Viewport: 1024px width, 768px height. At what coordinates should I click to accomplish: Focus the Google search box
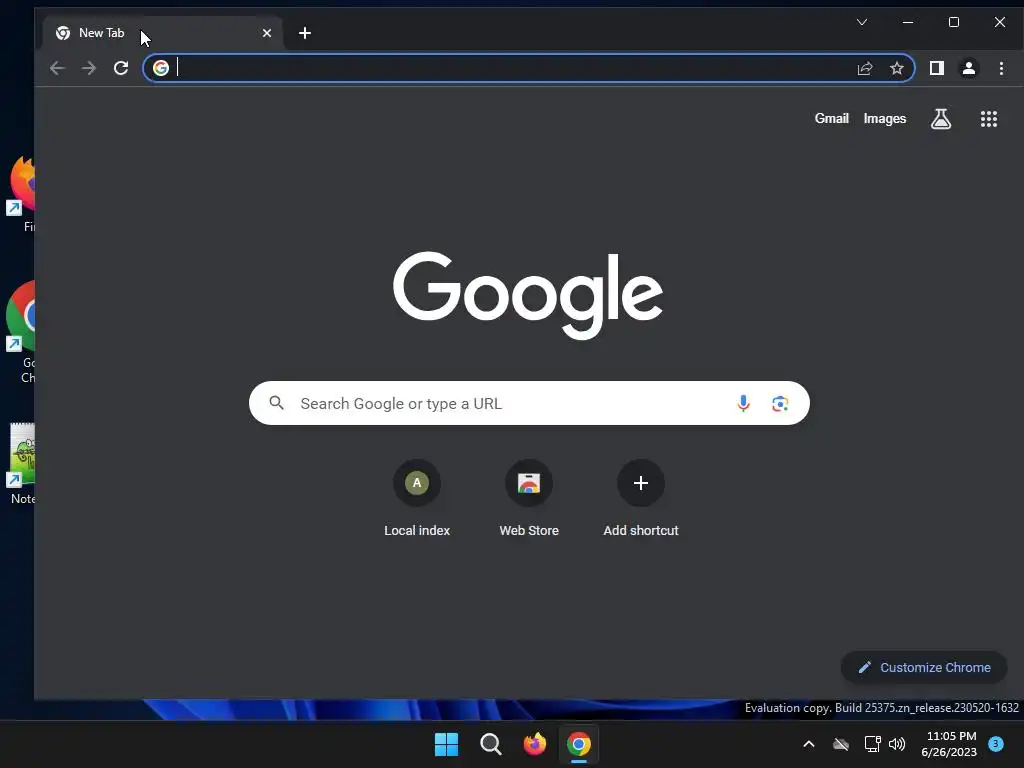(x=529, y=403)
